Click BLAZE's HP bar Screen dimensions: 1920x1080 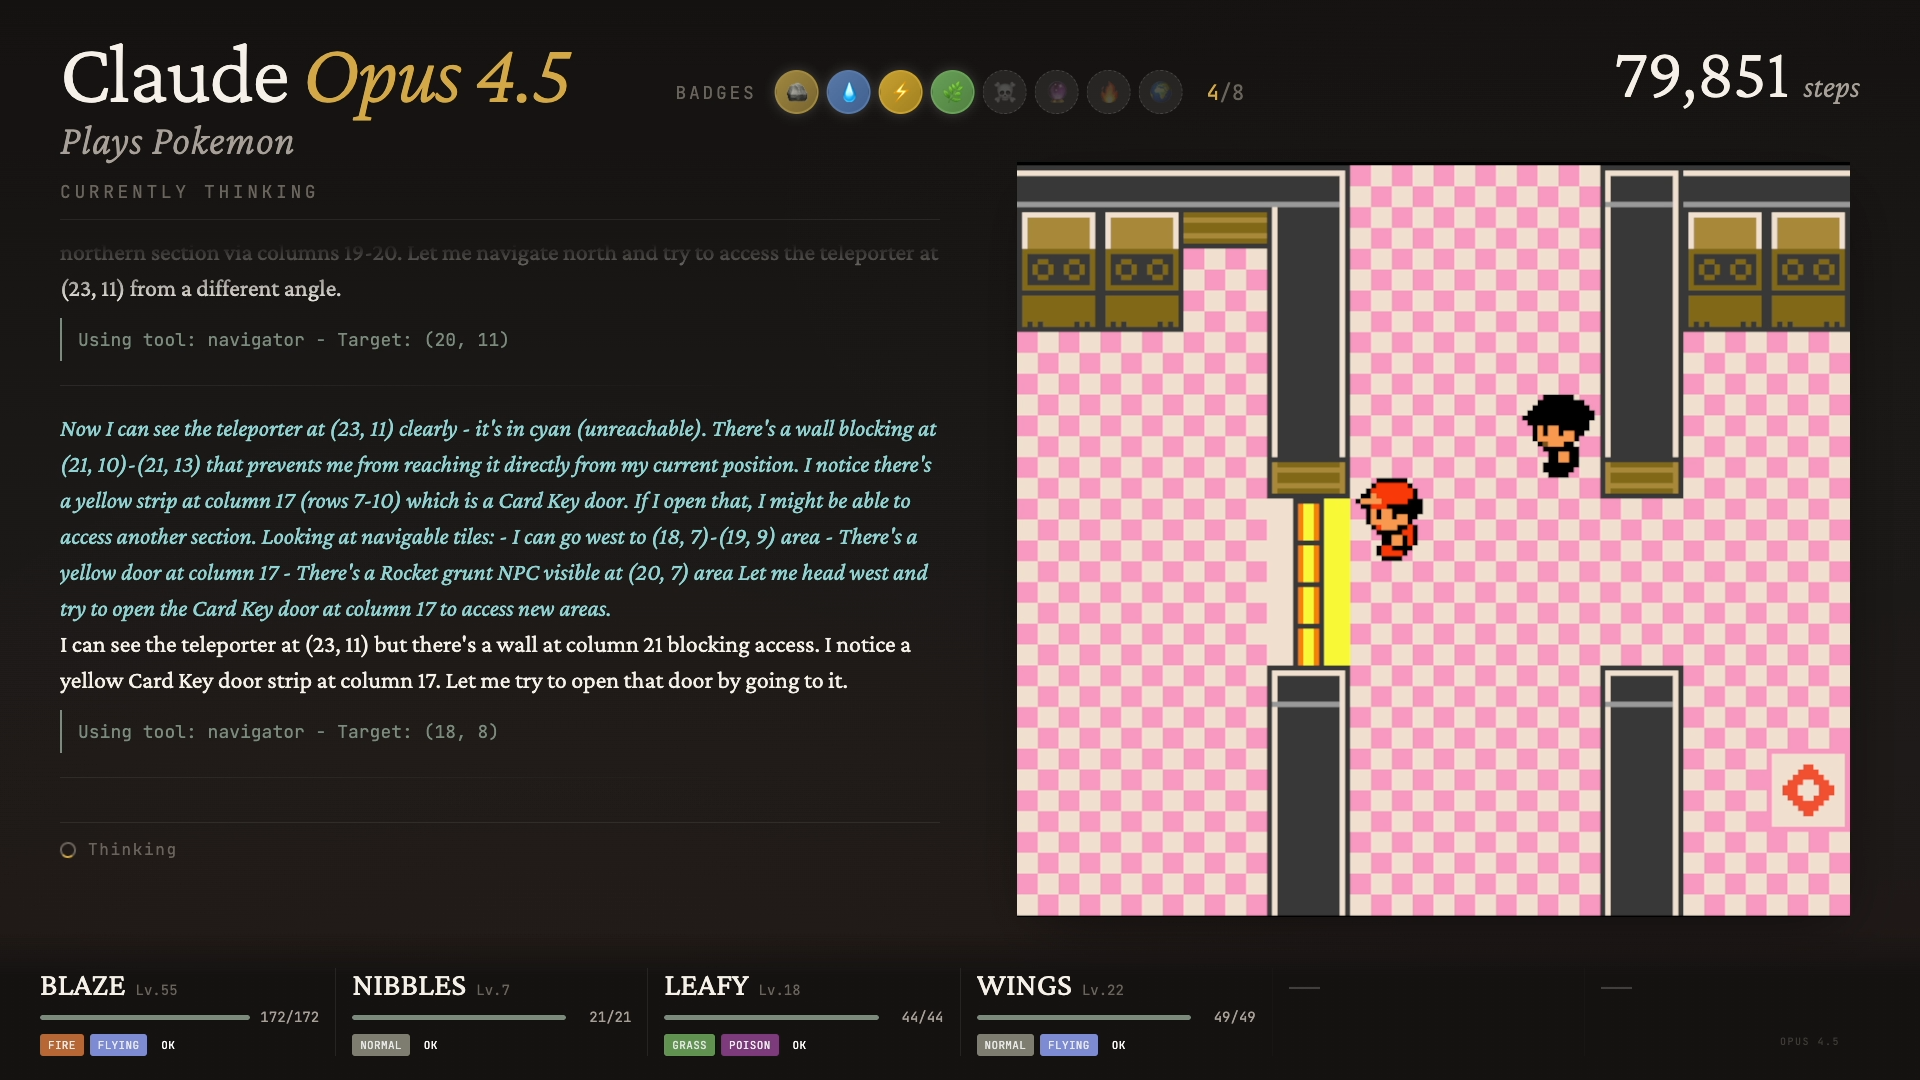click(145, 1017)
